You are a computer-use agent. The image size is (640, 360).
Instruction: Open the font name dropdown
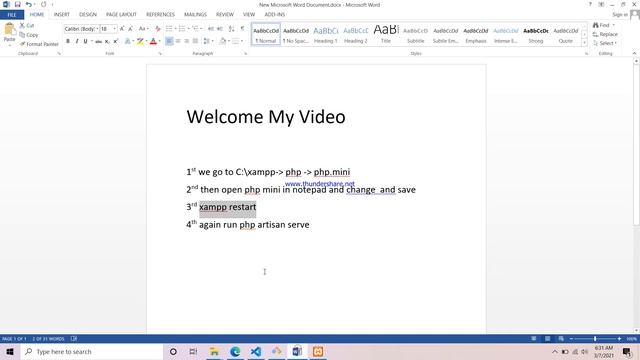97,29
